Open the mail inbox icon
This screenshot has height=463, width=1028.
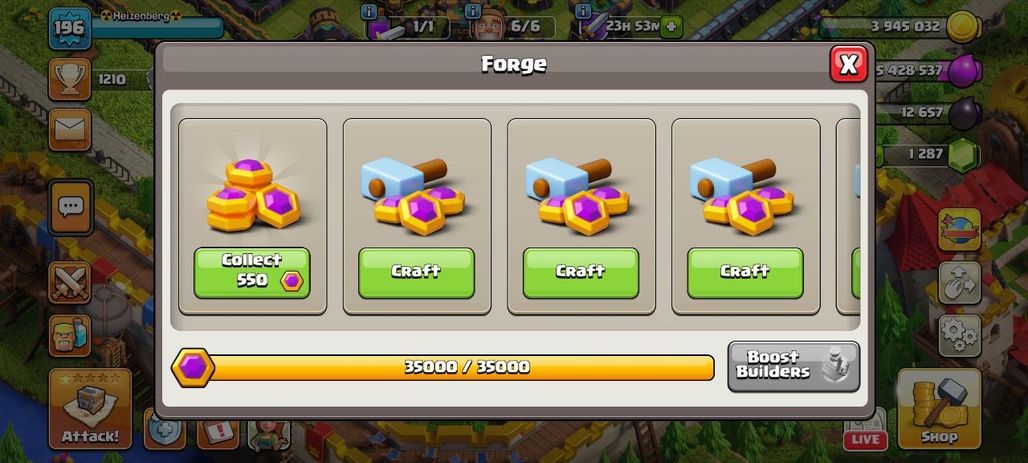(x=69, y=129)
